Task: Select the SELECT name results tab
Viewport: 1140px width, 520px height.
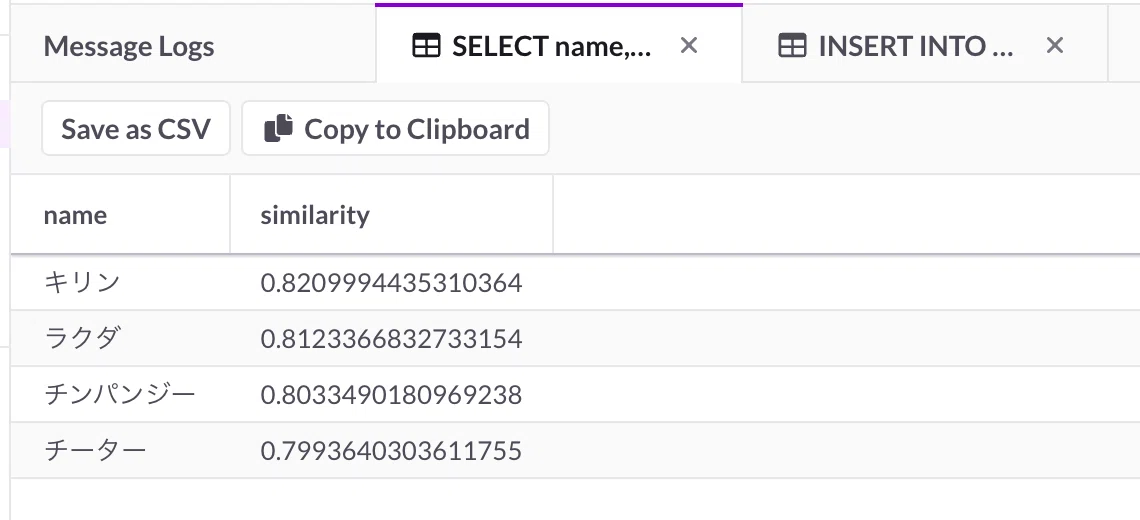Action: coord(559,44)
